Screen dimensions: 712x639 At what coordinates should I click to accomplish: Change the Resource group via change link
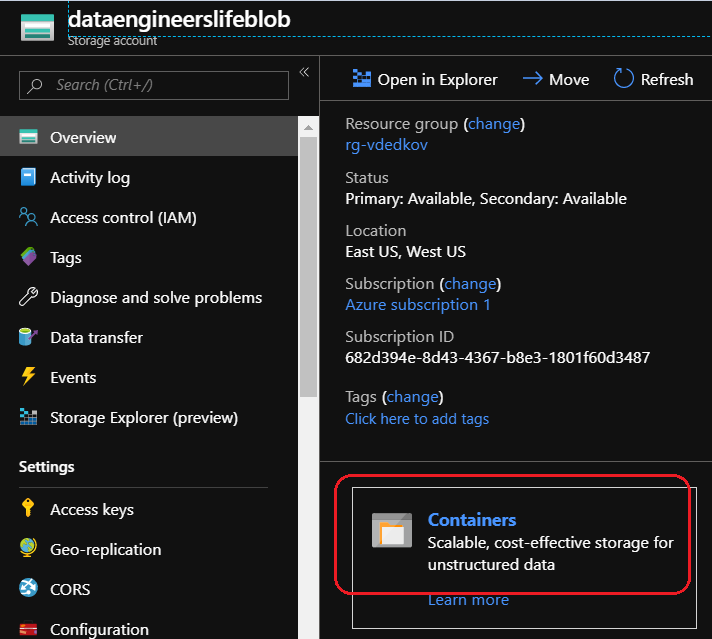click(x=494, y=124)
